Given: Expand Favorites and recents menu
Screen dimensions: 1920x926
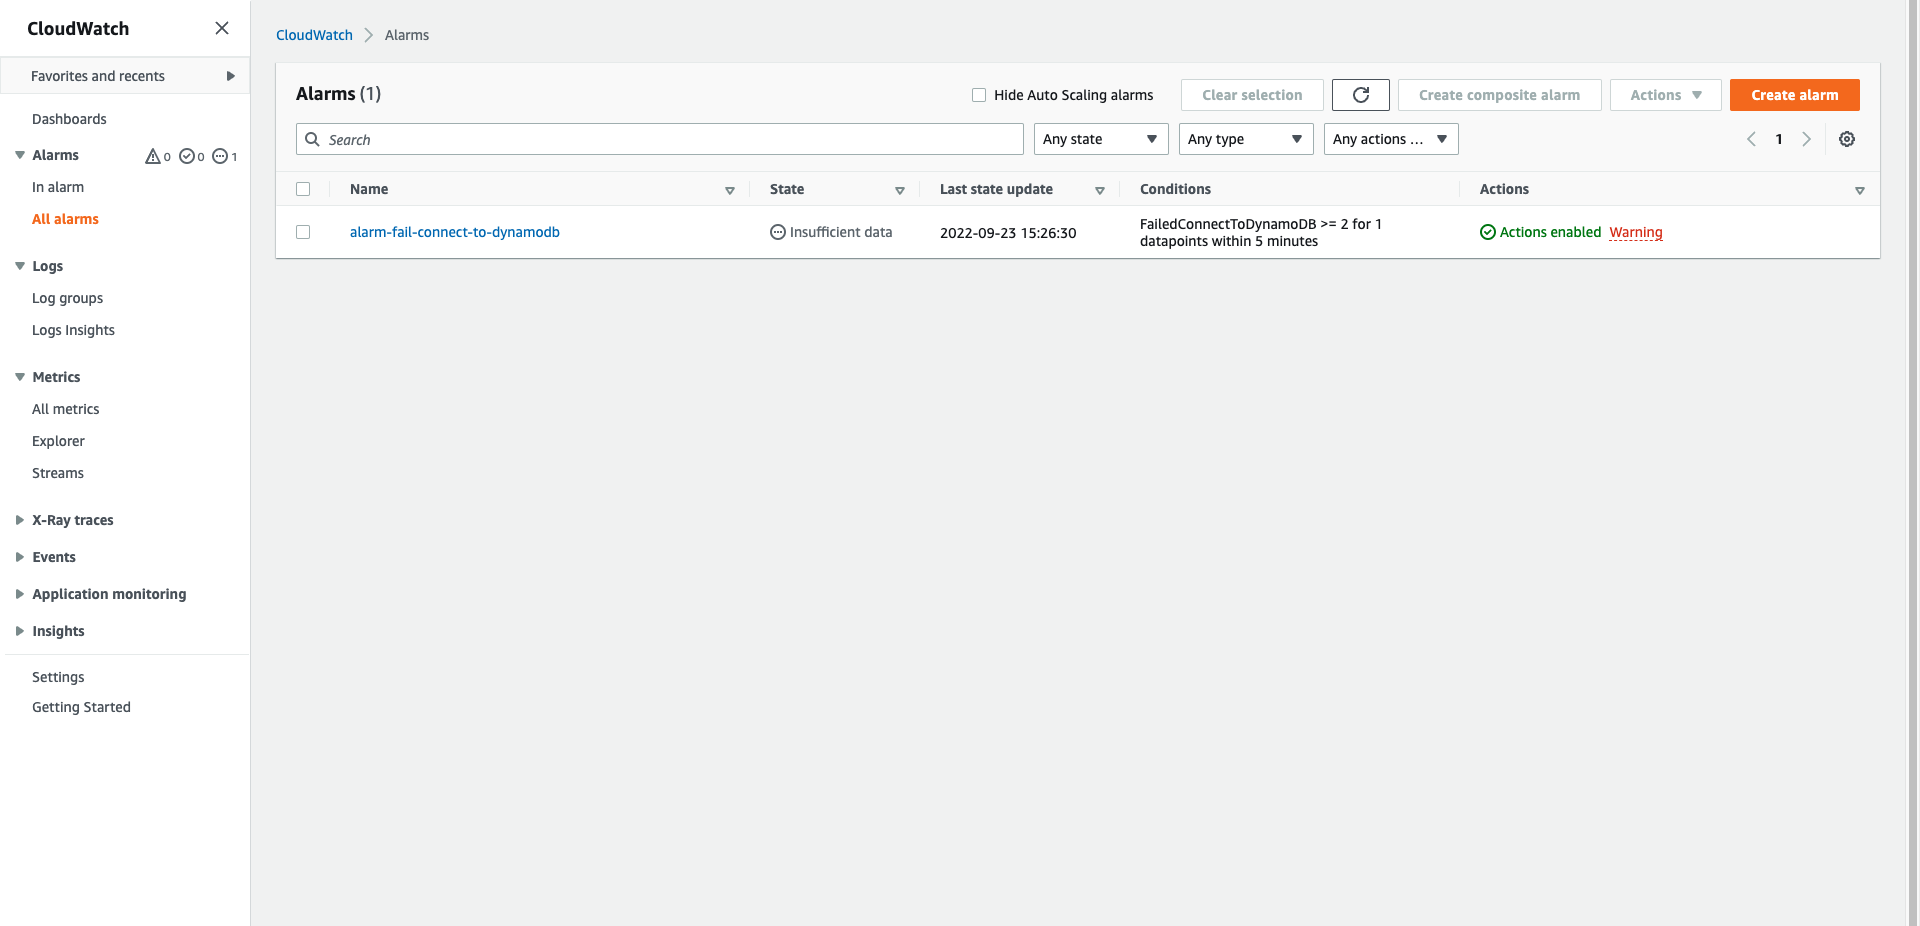Looking at the screenshot, I should coord(125,76).
